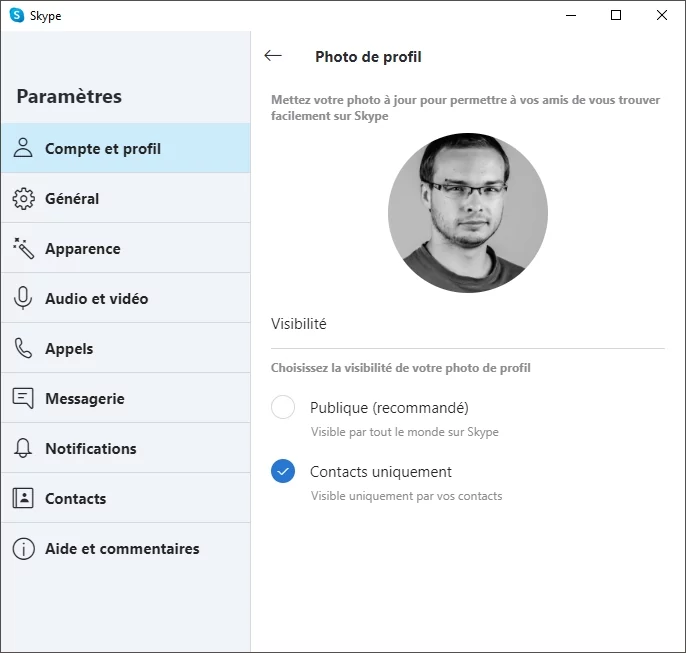The image size is (686, 653).
Task: Click the Contacts uniquement label text
Action: click(381, 472)
